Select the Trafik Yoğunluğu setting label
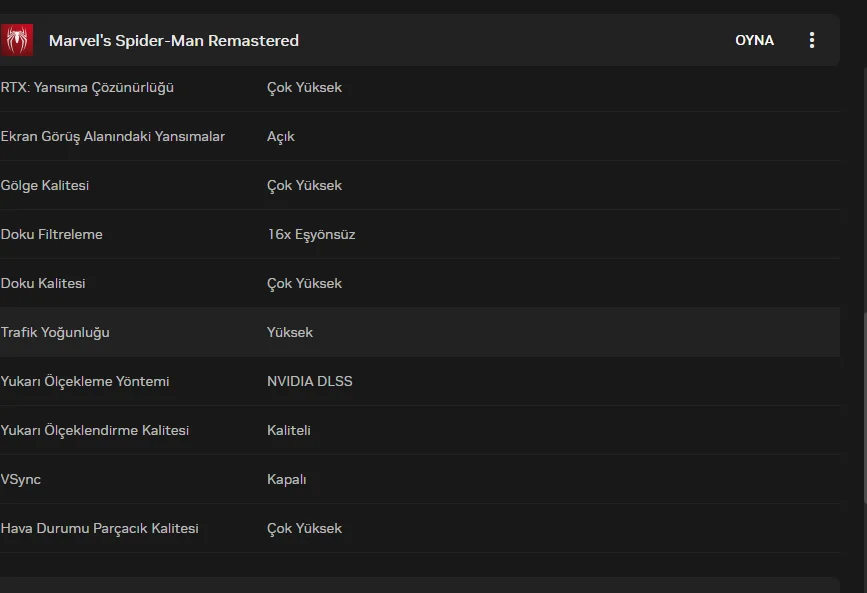 pos(56,332)
